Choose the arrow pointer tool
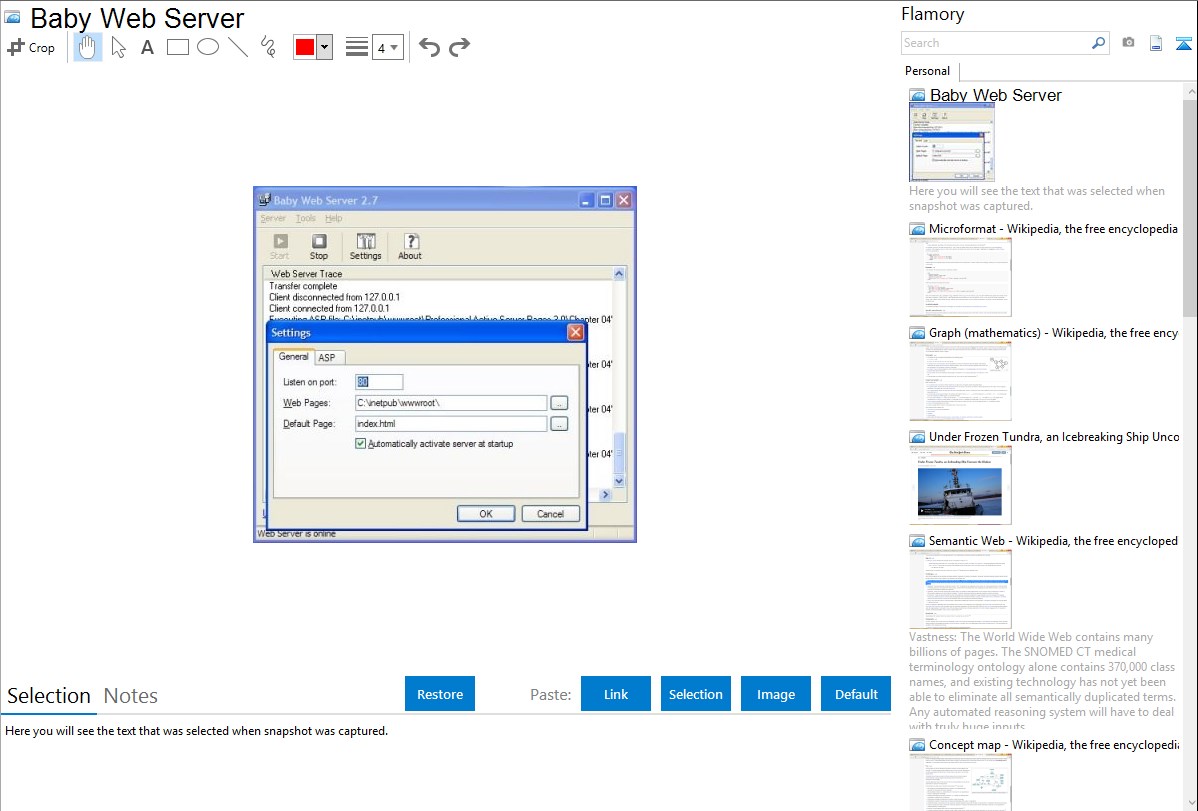The height and width of the screenshot is (811, 1198). pos(118,47)
